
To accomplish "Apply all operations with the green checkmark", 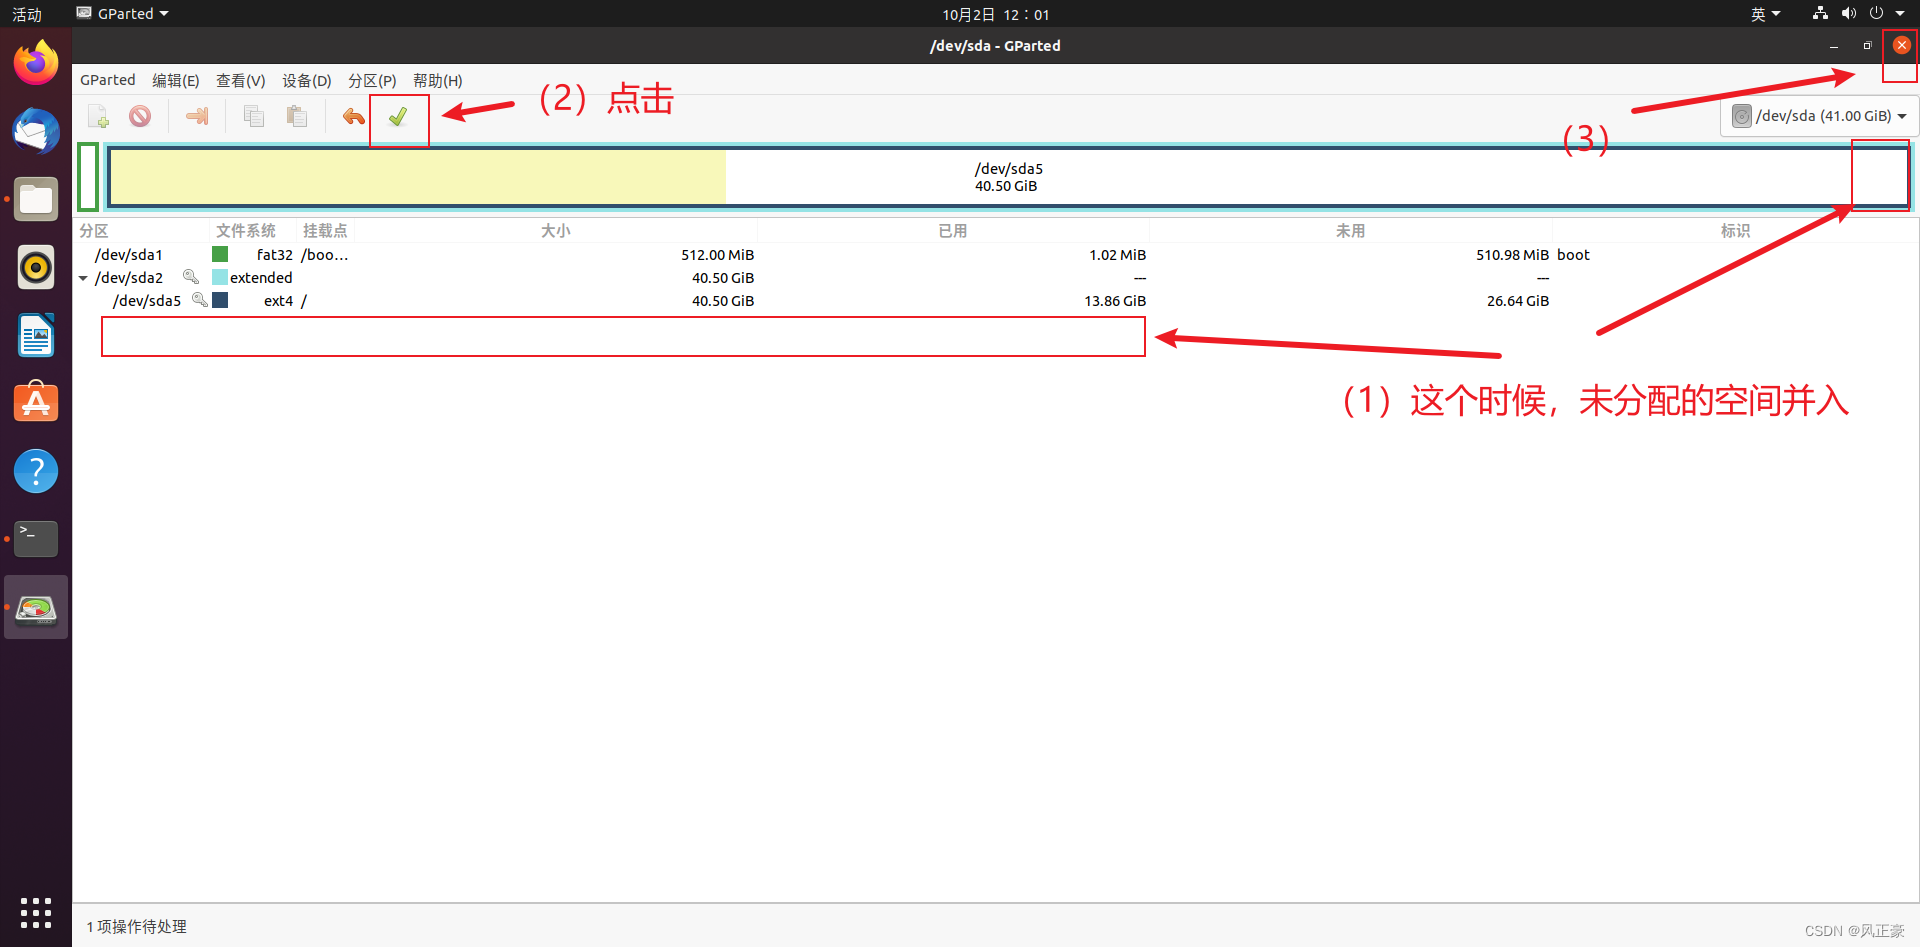I will point(398,117).
